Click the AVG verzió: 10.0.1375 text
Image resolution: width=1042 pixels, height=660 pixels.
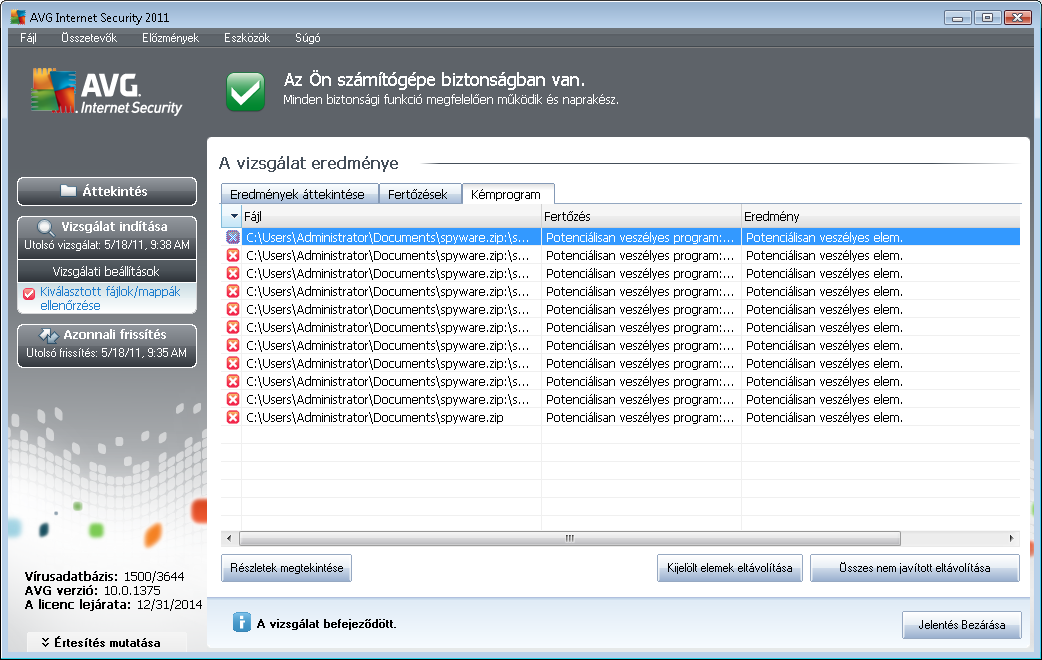pos(92,590)
